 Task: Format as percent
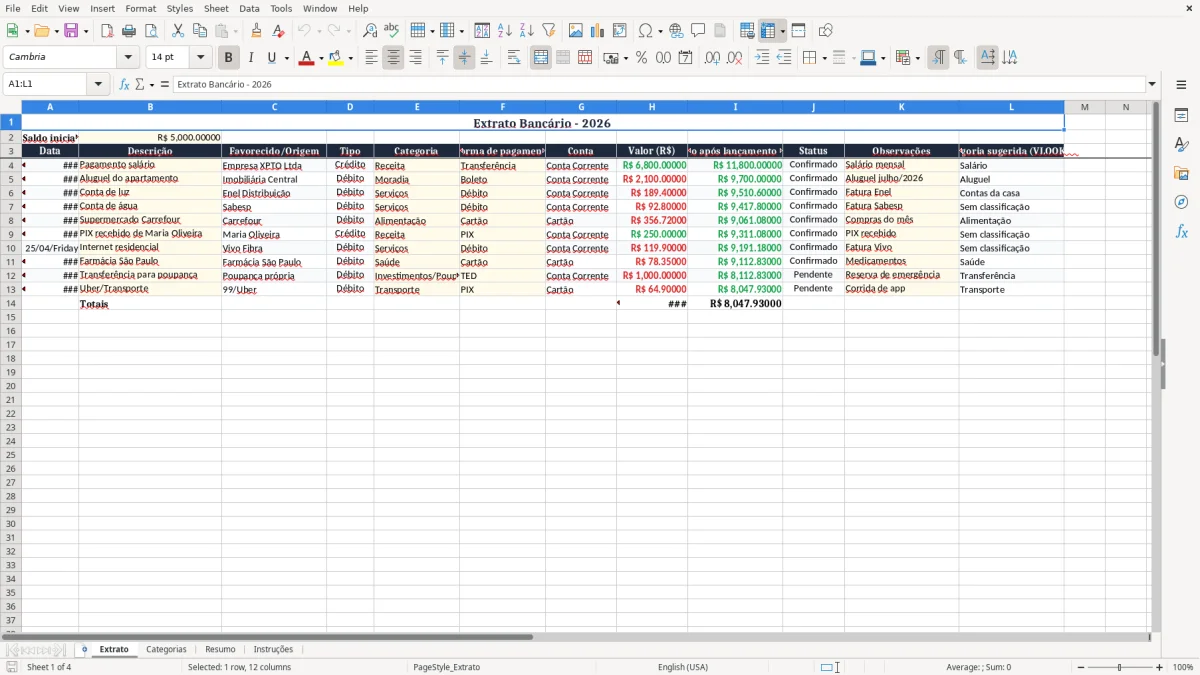[641, 58]
